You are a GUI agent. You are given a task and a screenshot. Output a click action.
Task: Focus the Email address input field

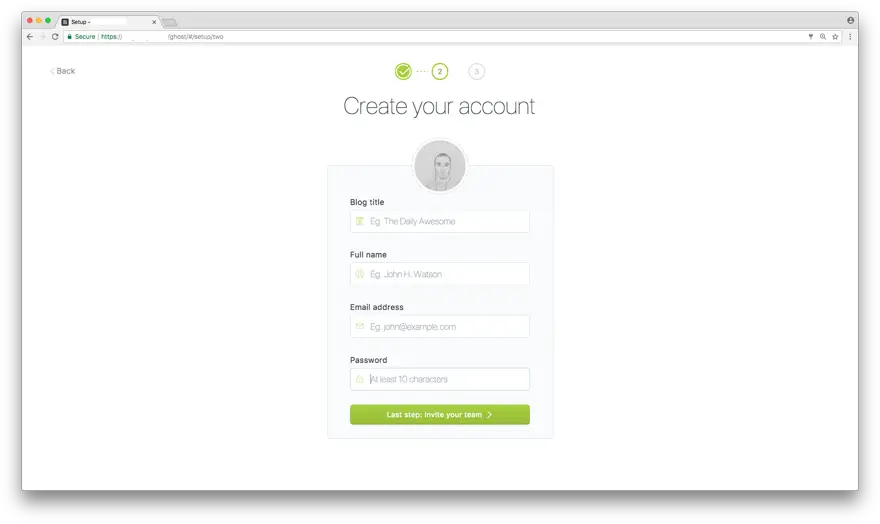439,327
